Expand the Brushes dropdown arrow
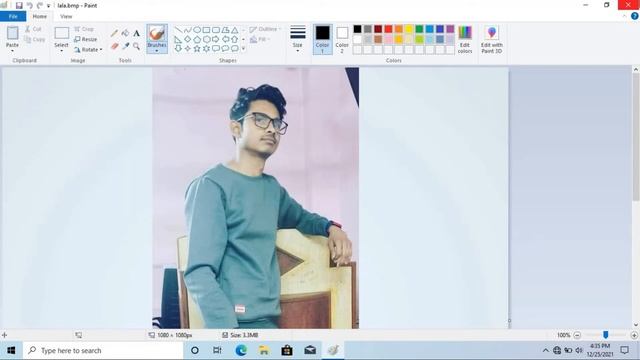Screen dimensions: 640x360 click(157, 51)
